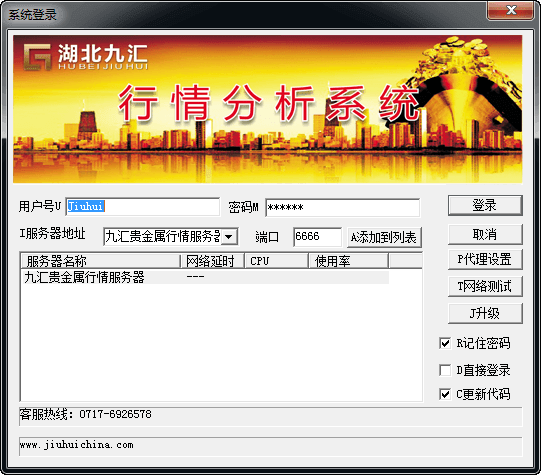Click the 登录 login button
The height and width of the screenshot is (475, 541).
pyautogui.click(x=485, y=206)
